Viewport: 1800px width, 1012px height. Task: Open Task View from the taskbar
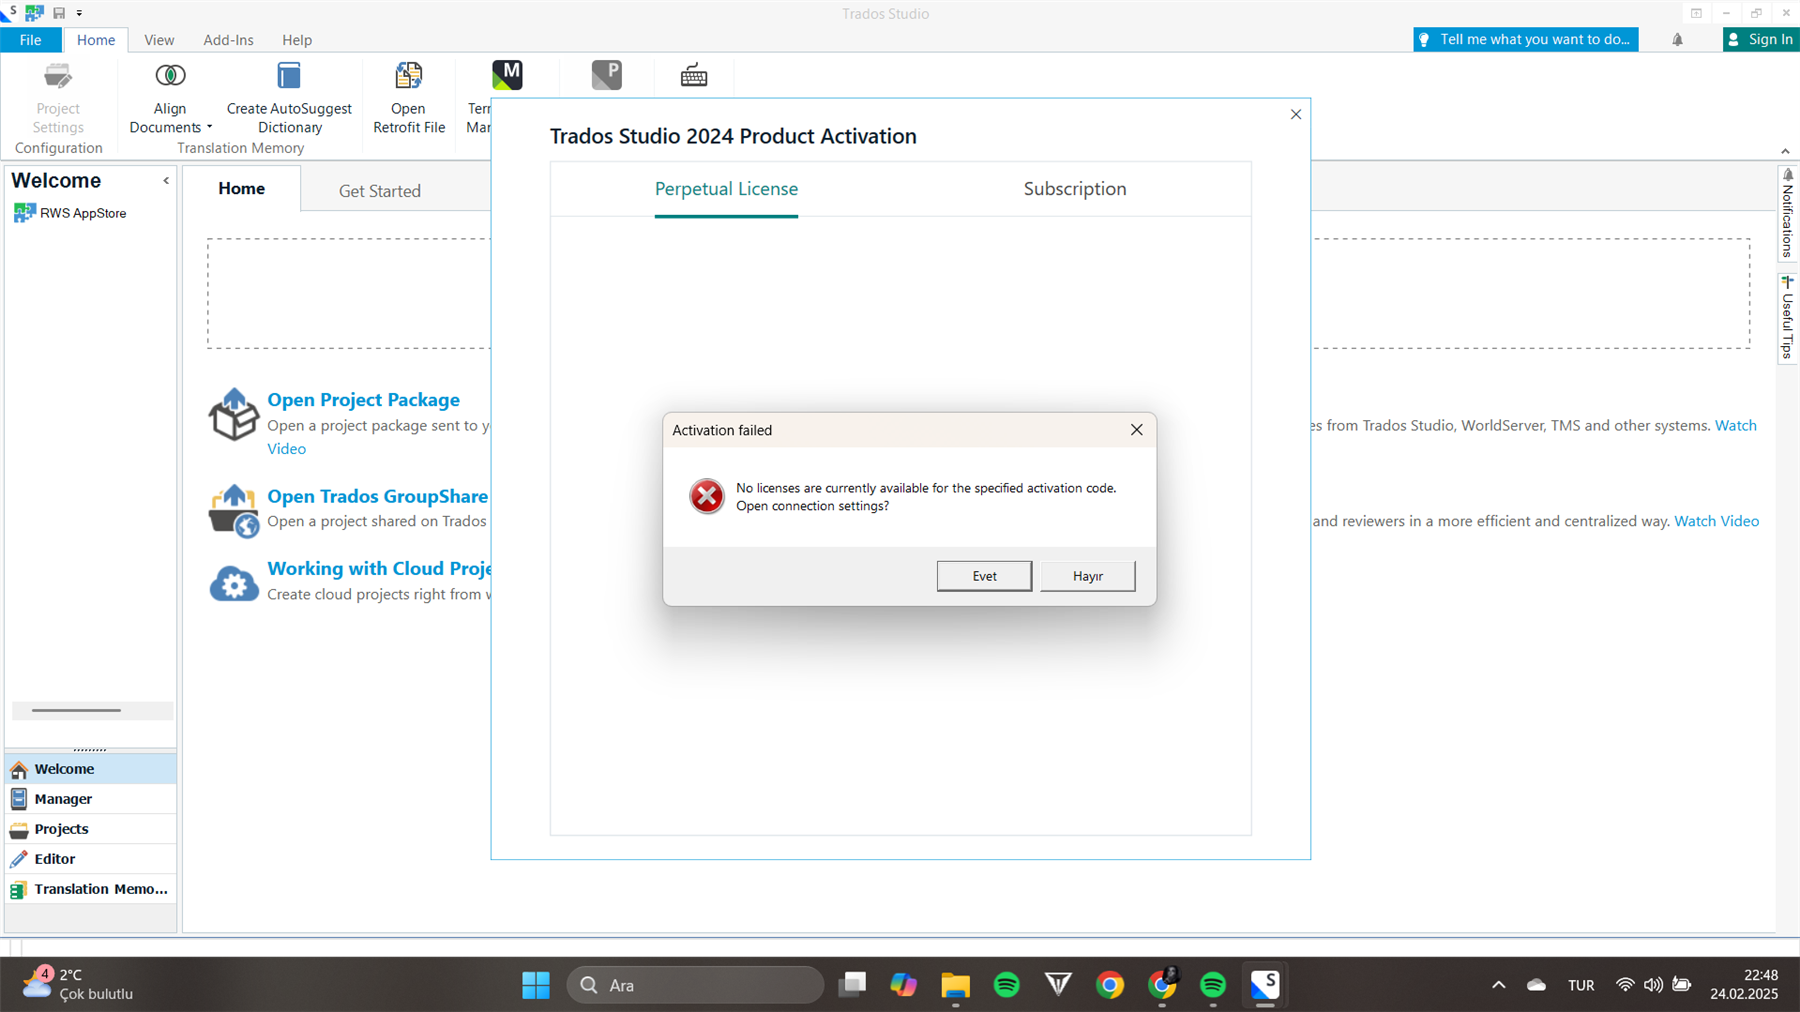[x=853, y=985]
